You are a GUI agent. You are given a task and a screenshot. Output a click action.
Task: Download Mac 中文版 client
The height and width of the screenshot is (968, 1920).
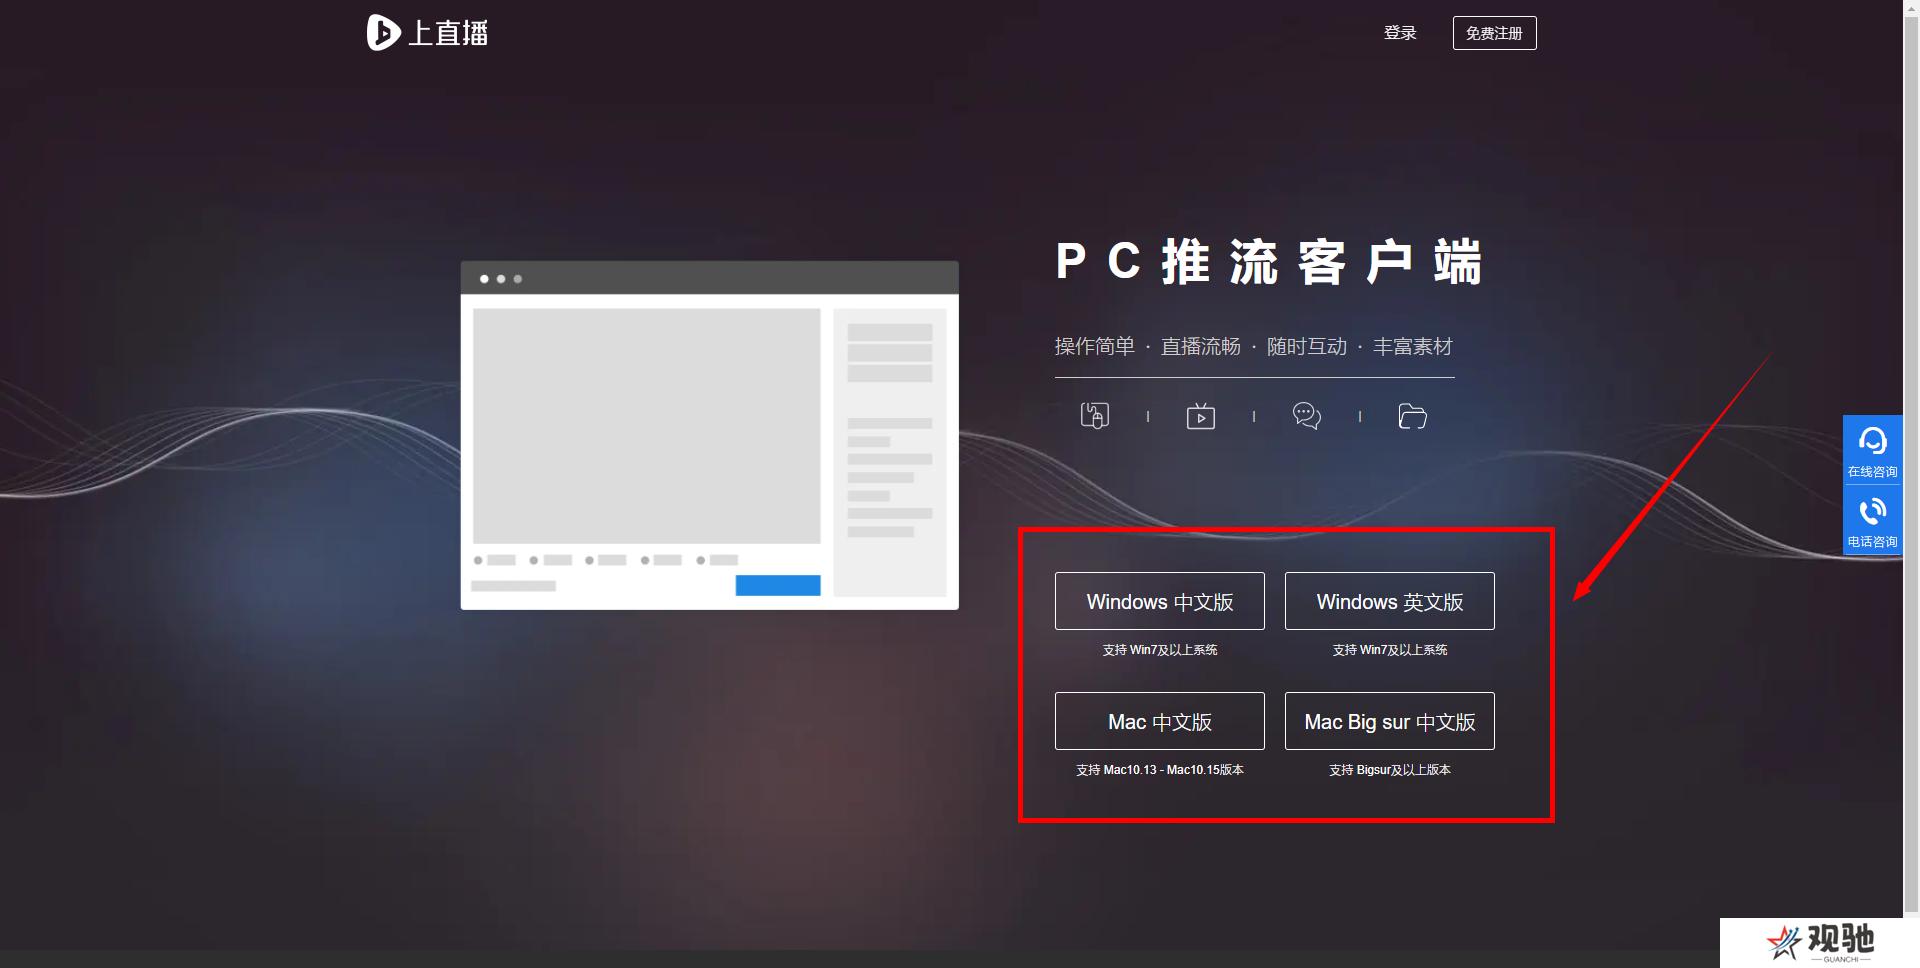point(1159,721)
